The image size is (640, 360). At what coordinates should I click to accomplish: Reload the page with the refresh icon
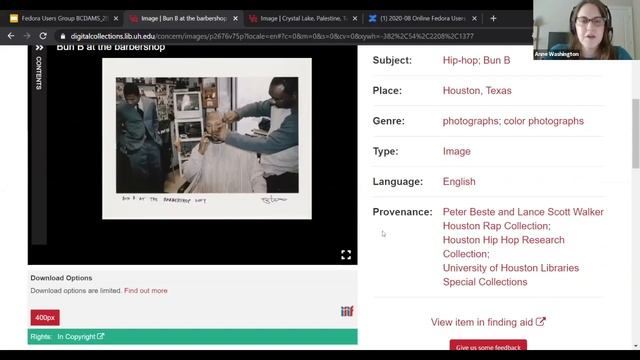pyautogui.click(x=43, y=36)
